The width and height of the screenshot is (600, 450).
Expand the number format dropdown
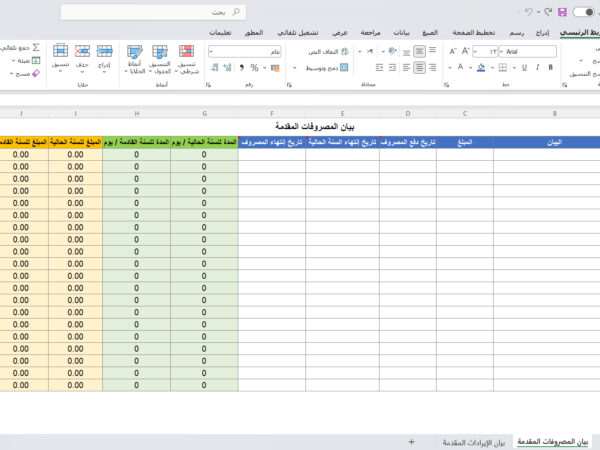point(213,51)
